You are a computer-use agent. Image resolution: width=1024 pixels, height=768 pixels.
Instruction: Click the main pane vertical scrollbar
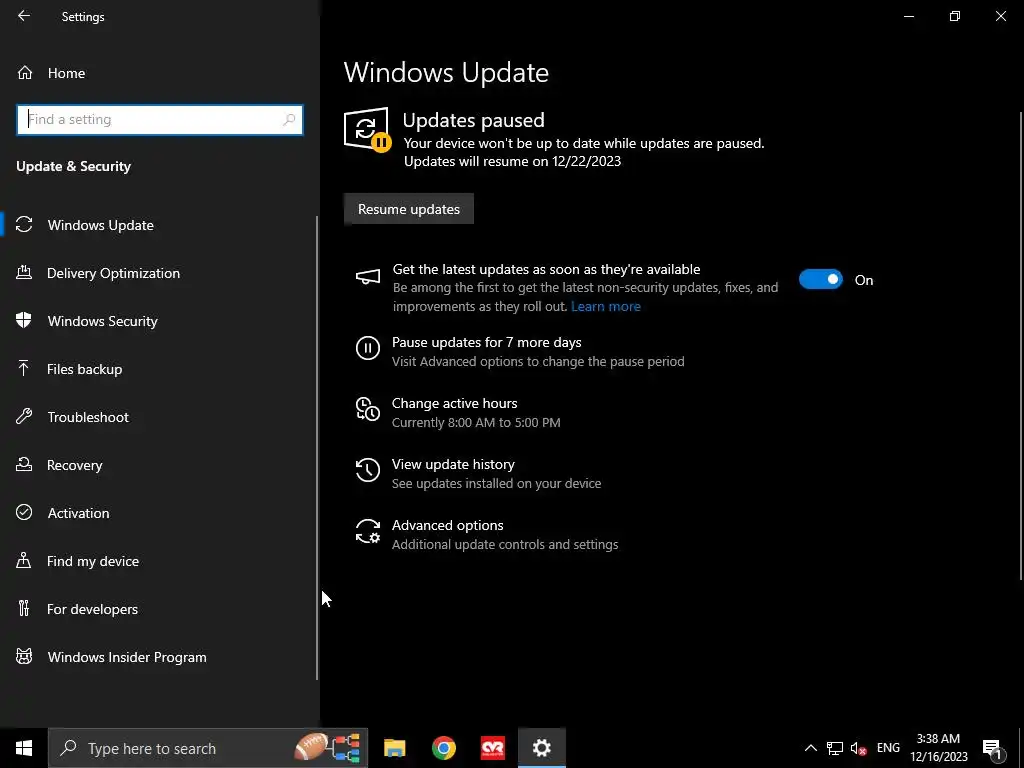pos(1021,345)
